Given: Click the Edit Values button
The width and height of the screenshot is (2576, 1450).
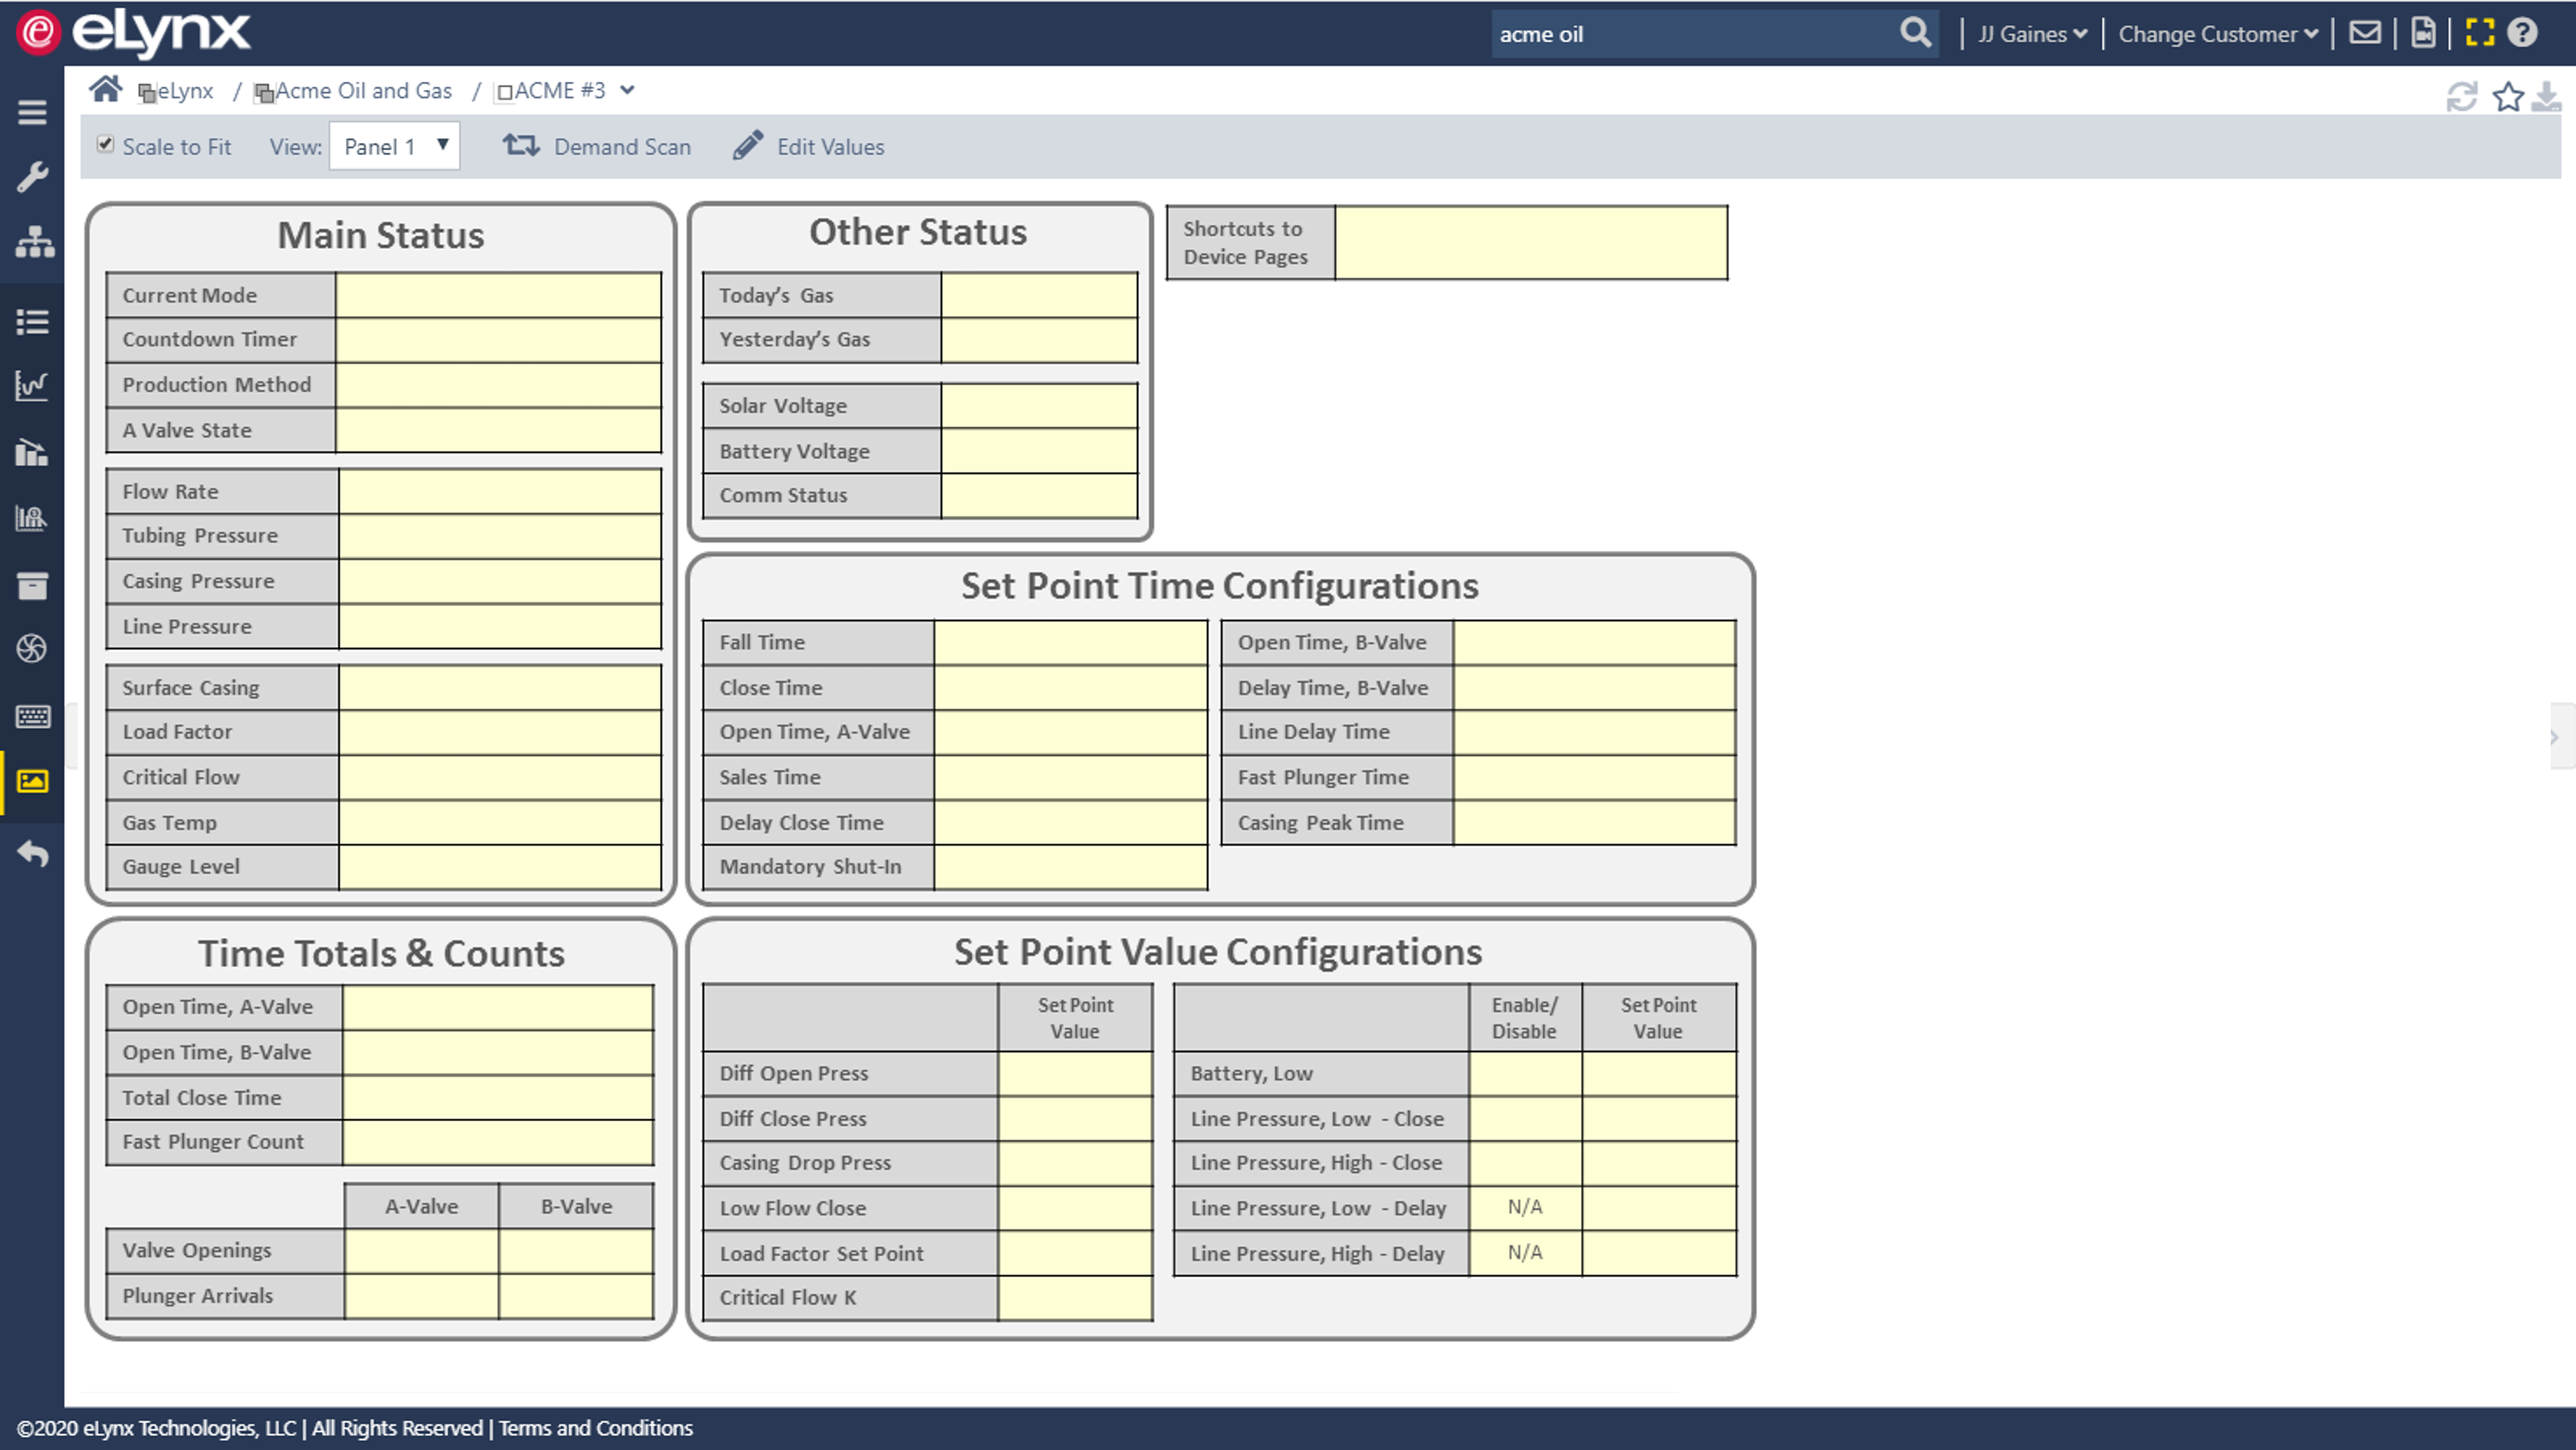Looking at the screenshot, I should pos(809,147).
